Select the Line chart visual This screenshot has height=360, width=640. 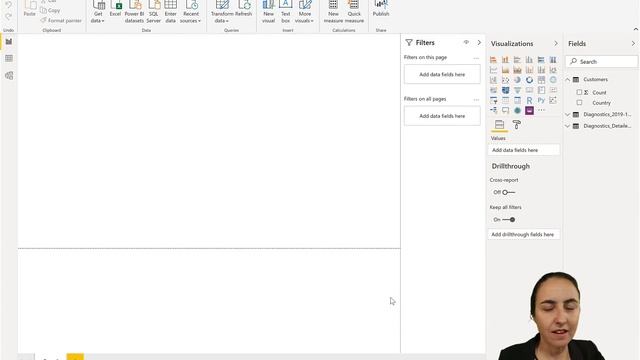pyautogui.click(x=493, y=70)
